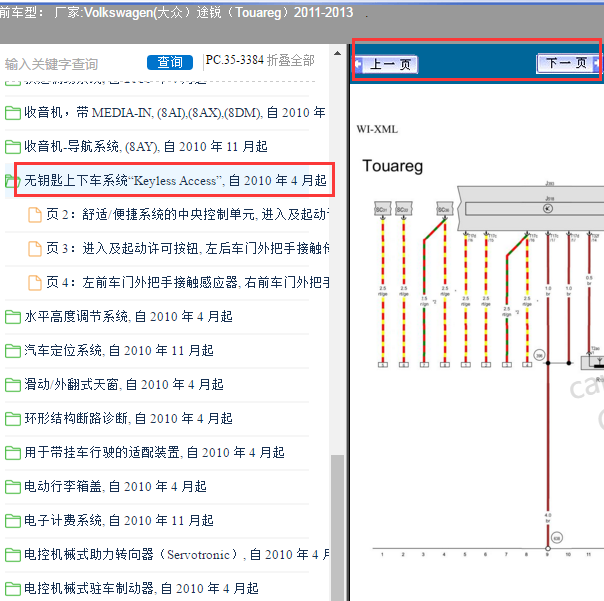Click text 电动行李箱盖, 自 2010 年 4 月起
Image resolution: width=604 pixels, height=601 pixels.
click(115, 487)
